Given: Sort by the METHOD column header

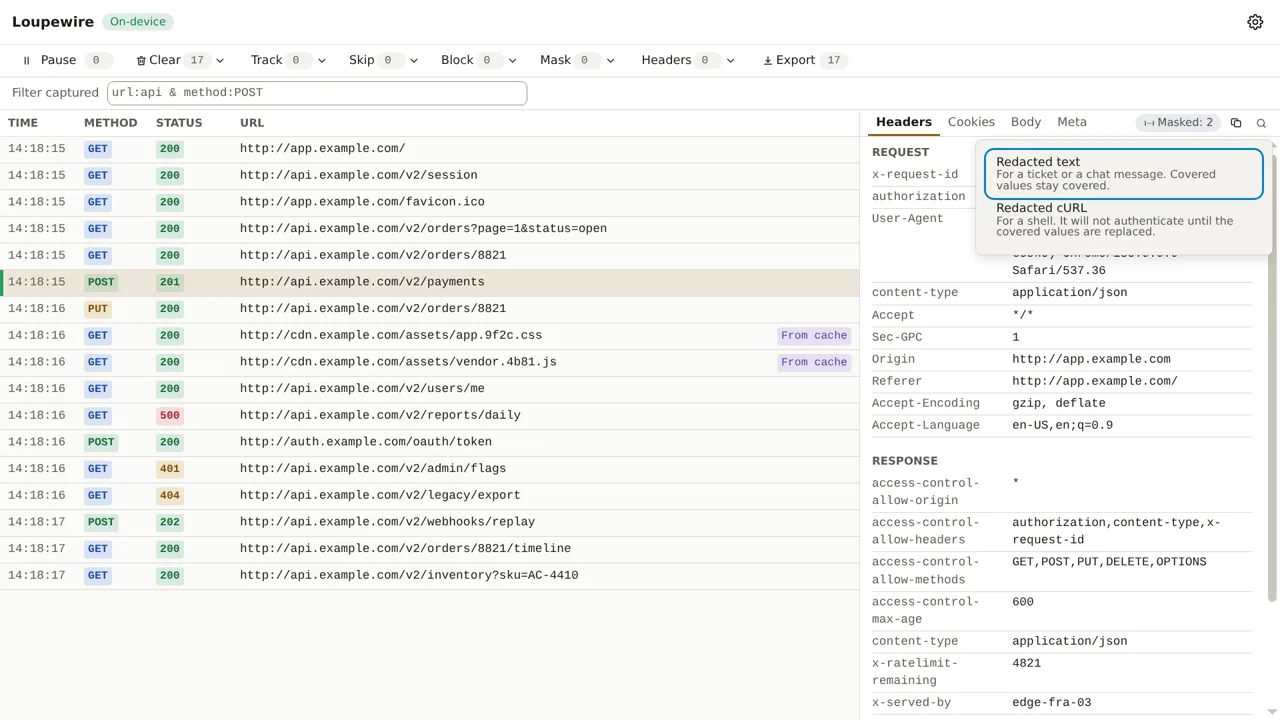Looking at the screenshot, I should (x=110, y=123).
